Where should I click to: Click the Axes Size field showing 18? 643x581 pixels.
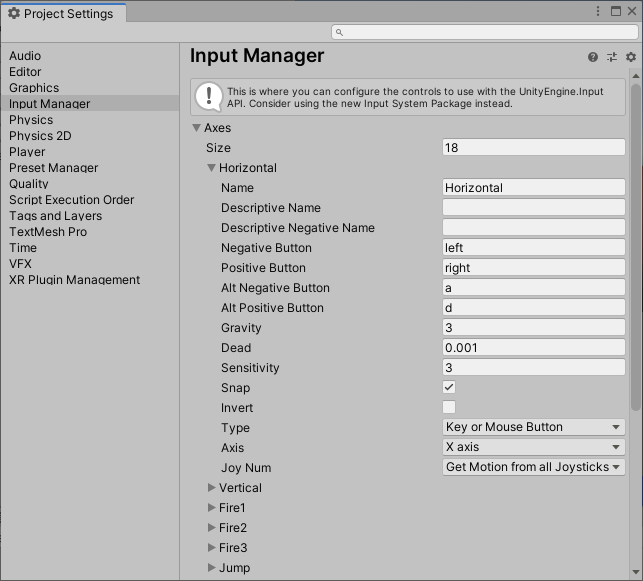coord(534,147)
